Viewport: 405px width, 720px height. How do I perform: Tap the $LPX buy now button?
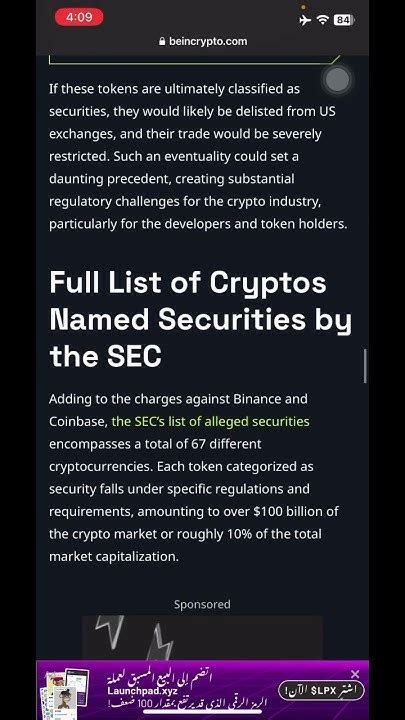pyautogui.click(x=321, y=690)
